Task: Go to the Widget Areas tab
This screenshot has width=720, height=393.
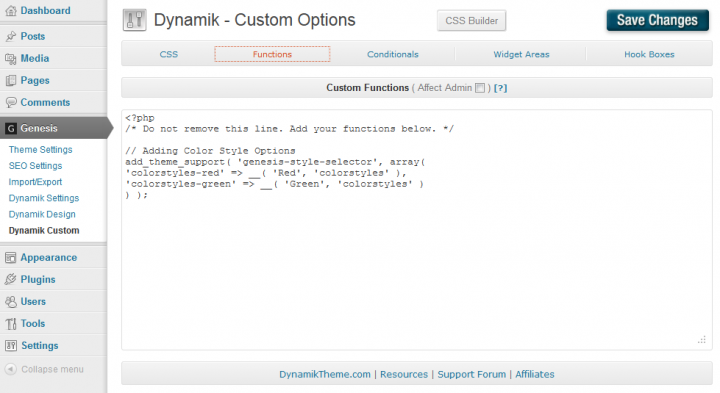Action: point(521,54)
